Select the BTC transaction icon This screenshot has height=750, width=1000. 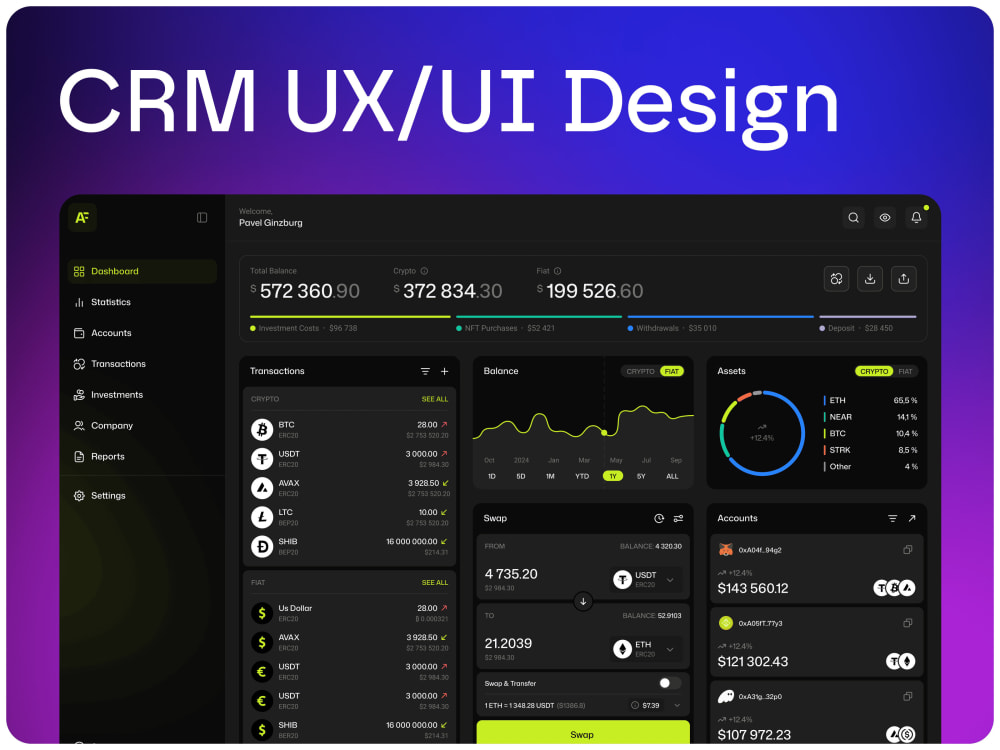pyautogui.click(x=262, y=430)
